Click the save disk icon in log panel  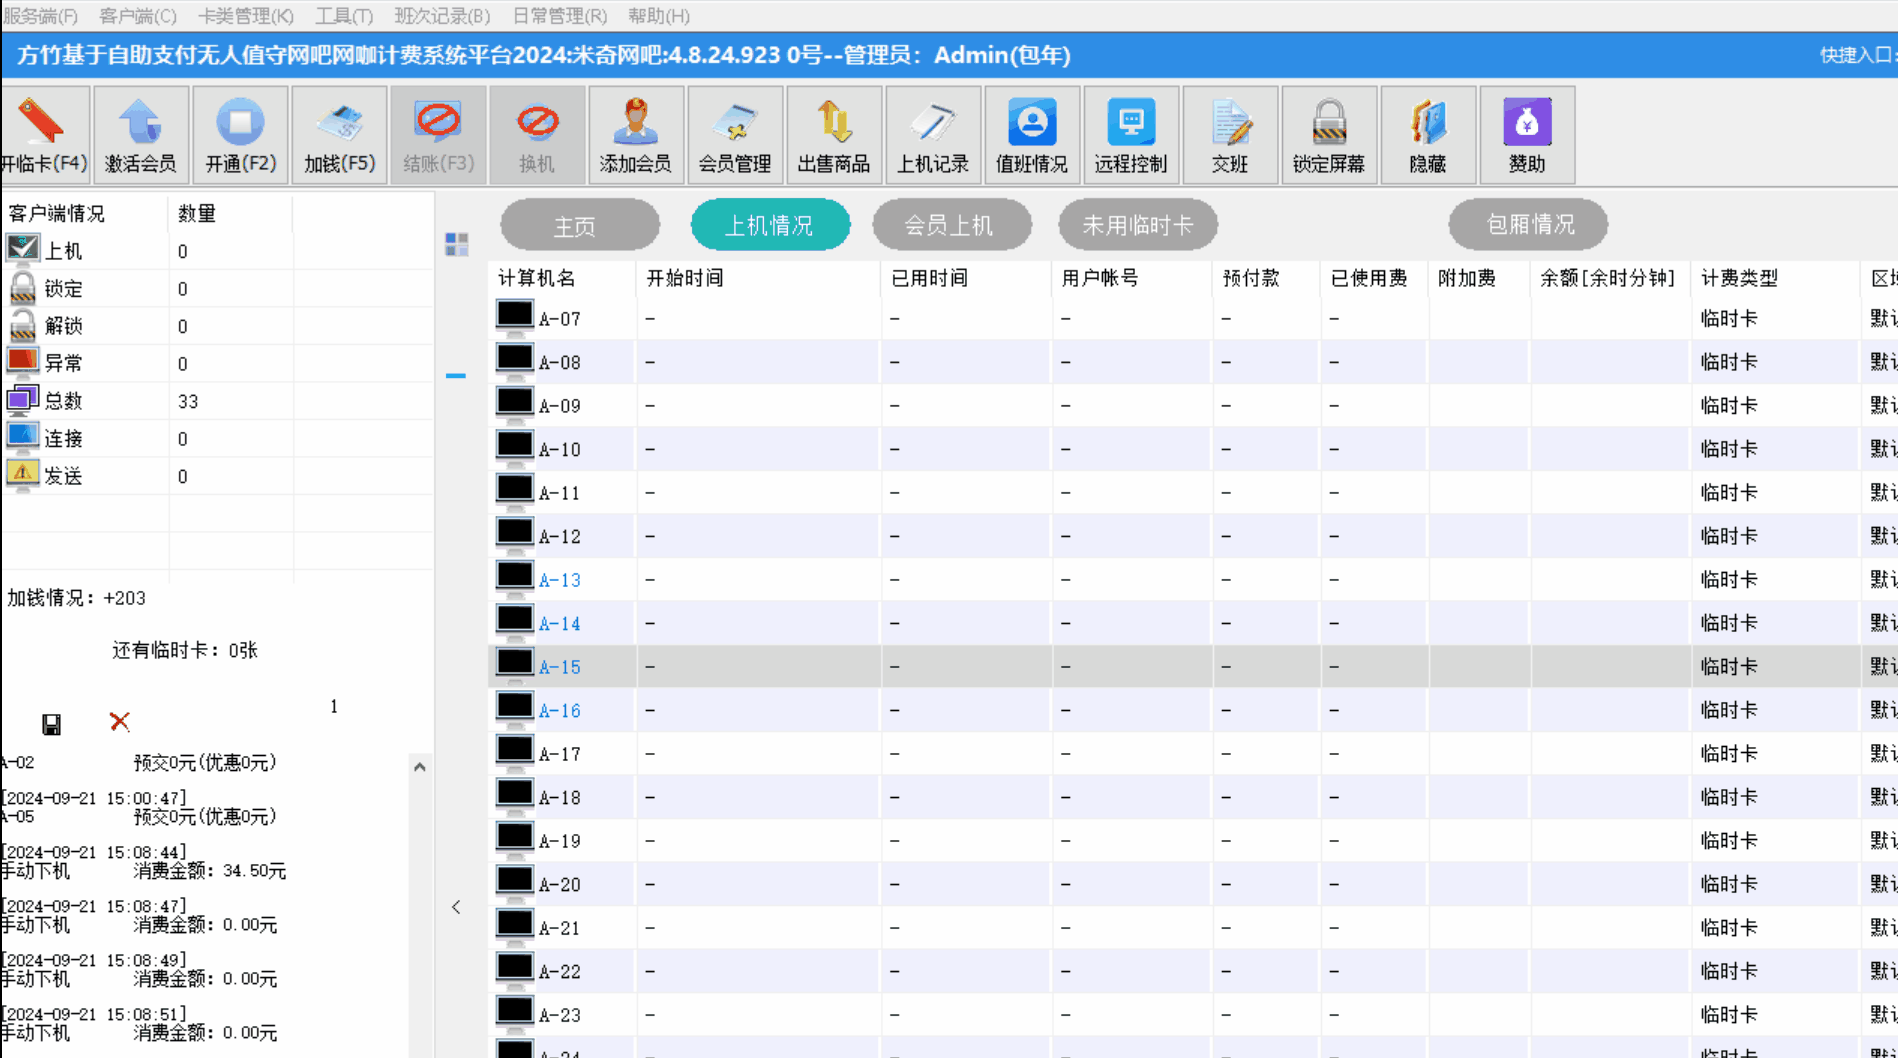[x=51, y=724]
